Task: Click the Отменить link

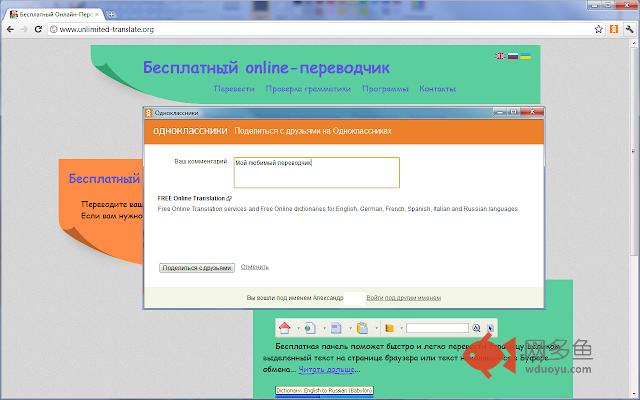Action: [255, 267]
